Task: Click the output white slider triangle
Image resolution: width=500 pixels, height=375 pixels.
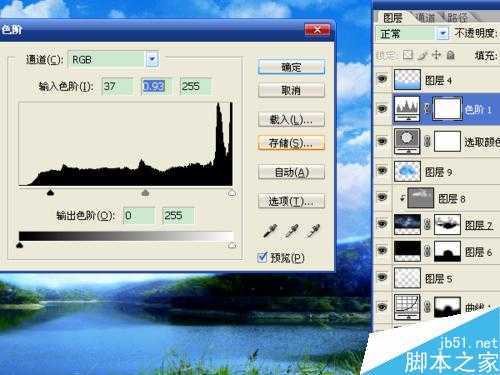Action: click(x=232, y=245)
